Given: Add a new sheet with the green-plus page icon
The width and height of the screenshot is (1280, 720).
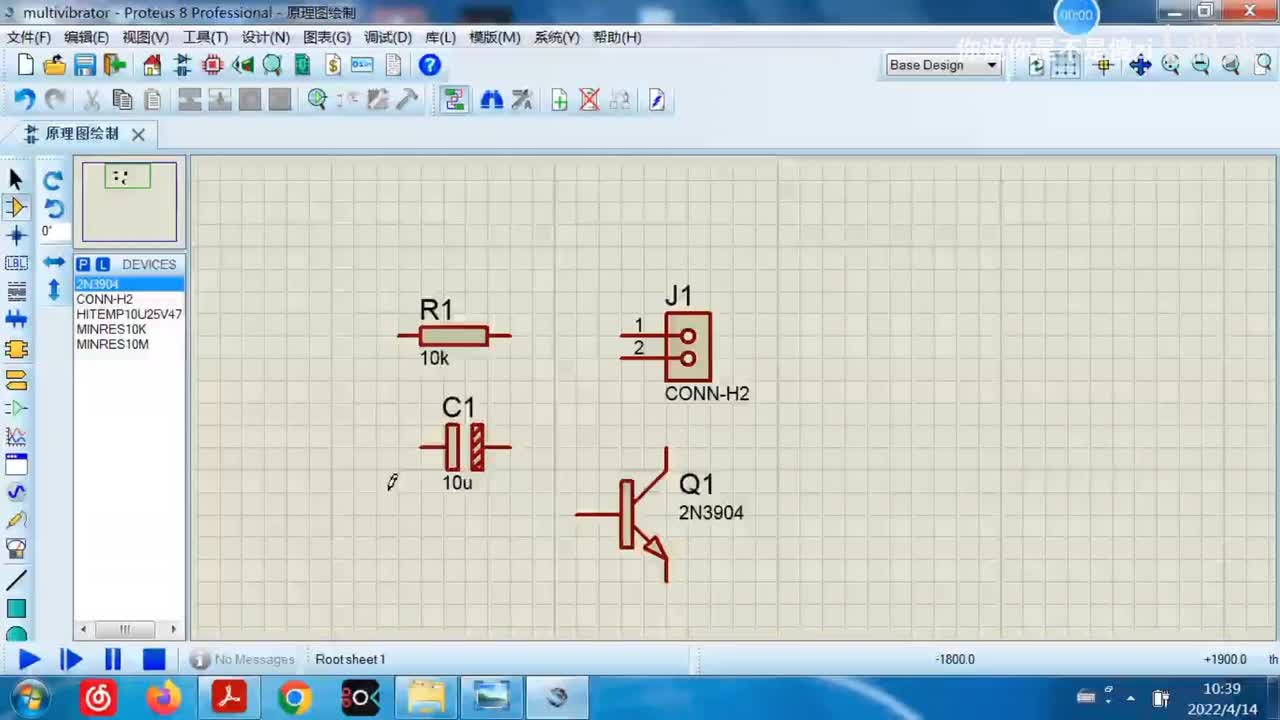Looking at the screenshot, I should pos(560,100).
